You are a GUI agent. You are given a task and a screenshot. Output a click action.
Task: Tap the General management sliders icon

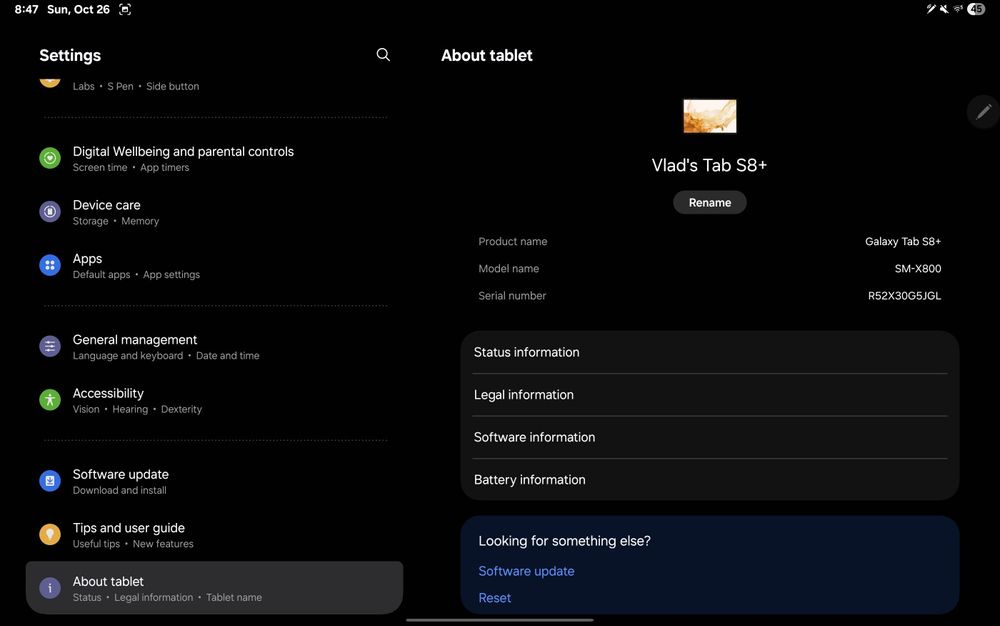[50, 346]
